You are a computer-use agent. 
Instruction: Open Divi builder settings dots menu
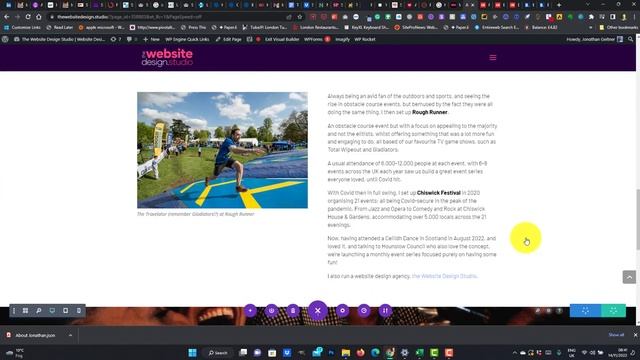(x=14, y=311)
